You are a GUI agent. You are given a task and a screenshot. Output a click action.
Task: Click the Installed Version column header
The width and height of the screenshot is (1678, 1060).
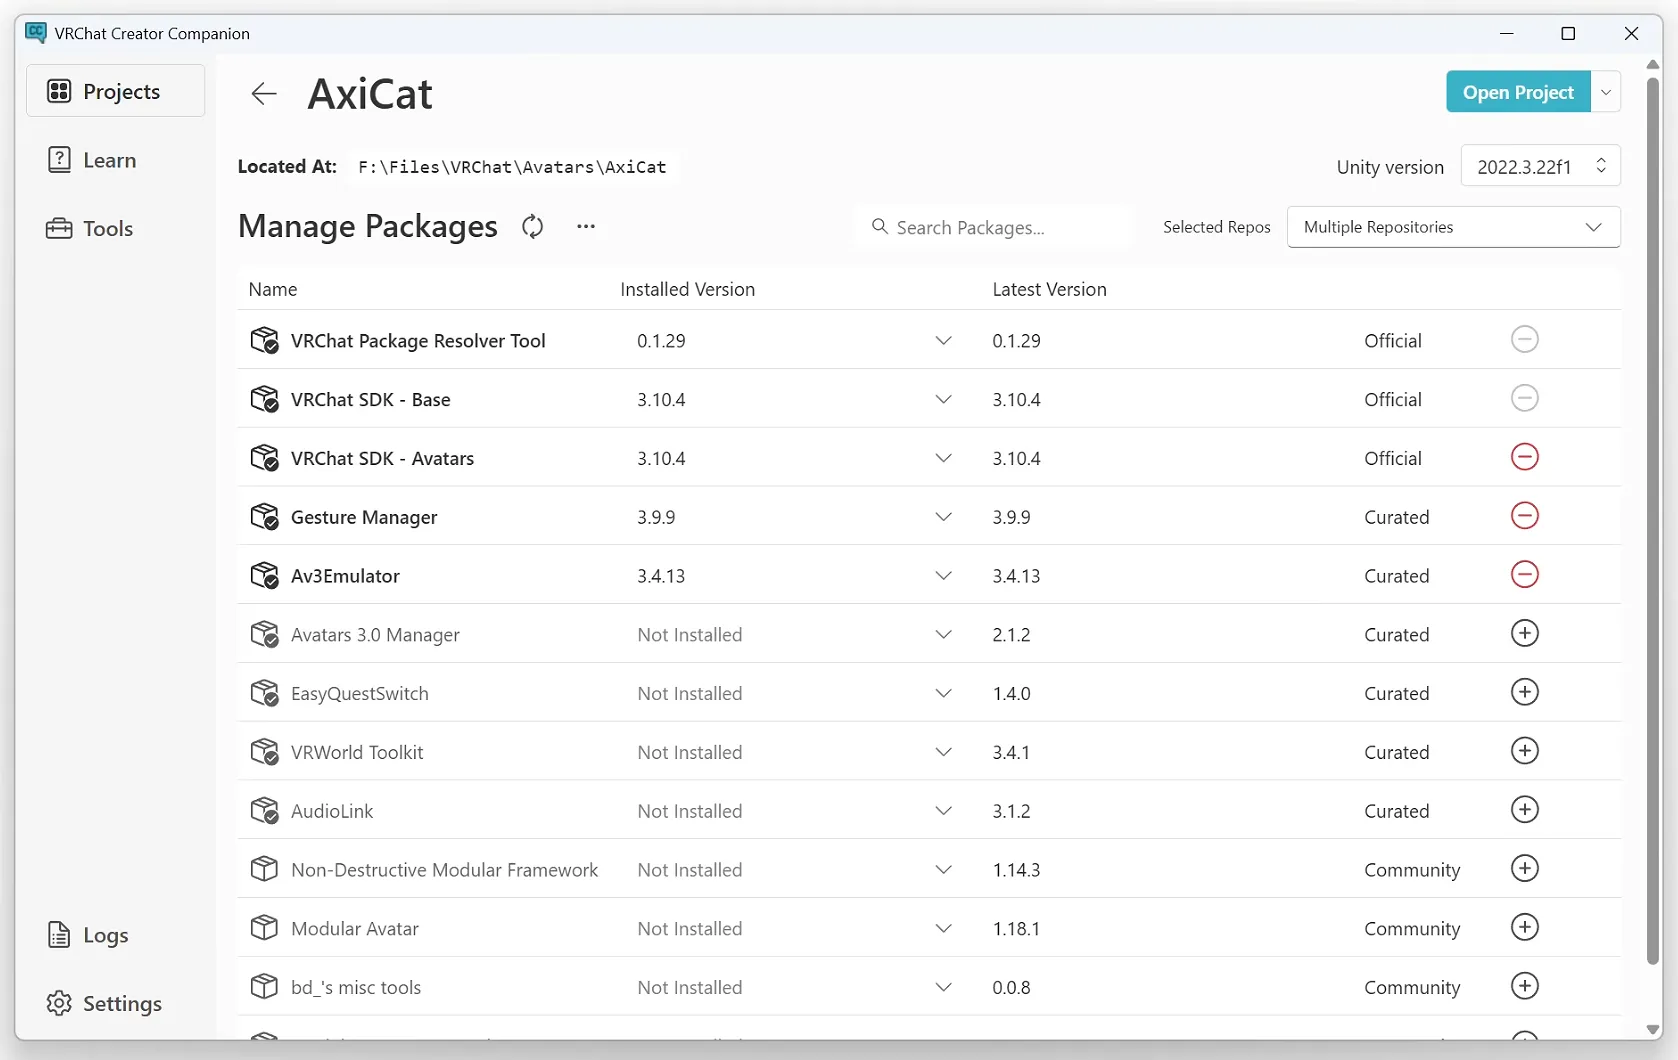coord(687,289)
